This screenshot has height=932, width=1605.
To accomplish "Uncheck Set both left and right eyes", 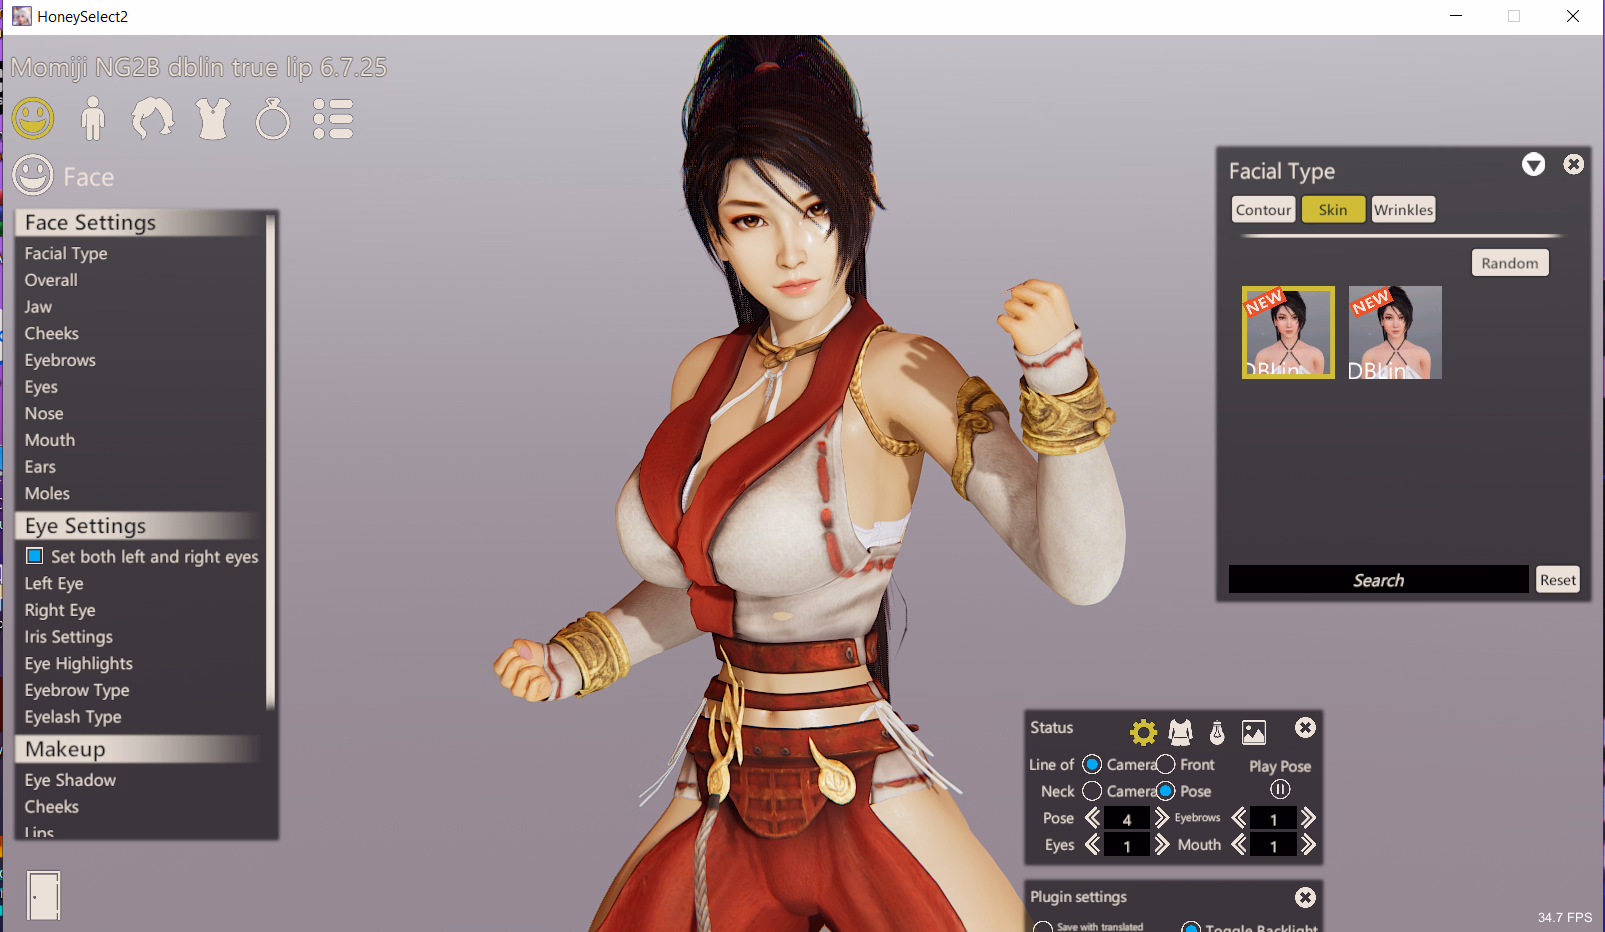I will click(x=35, y=556).
